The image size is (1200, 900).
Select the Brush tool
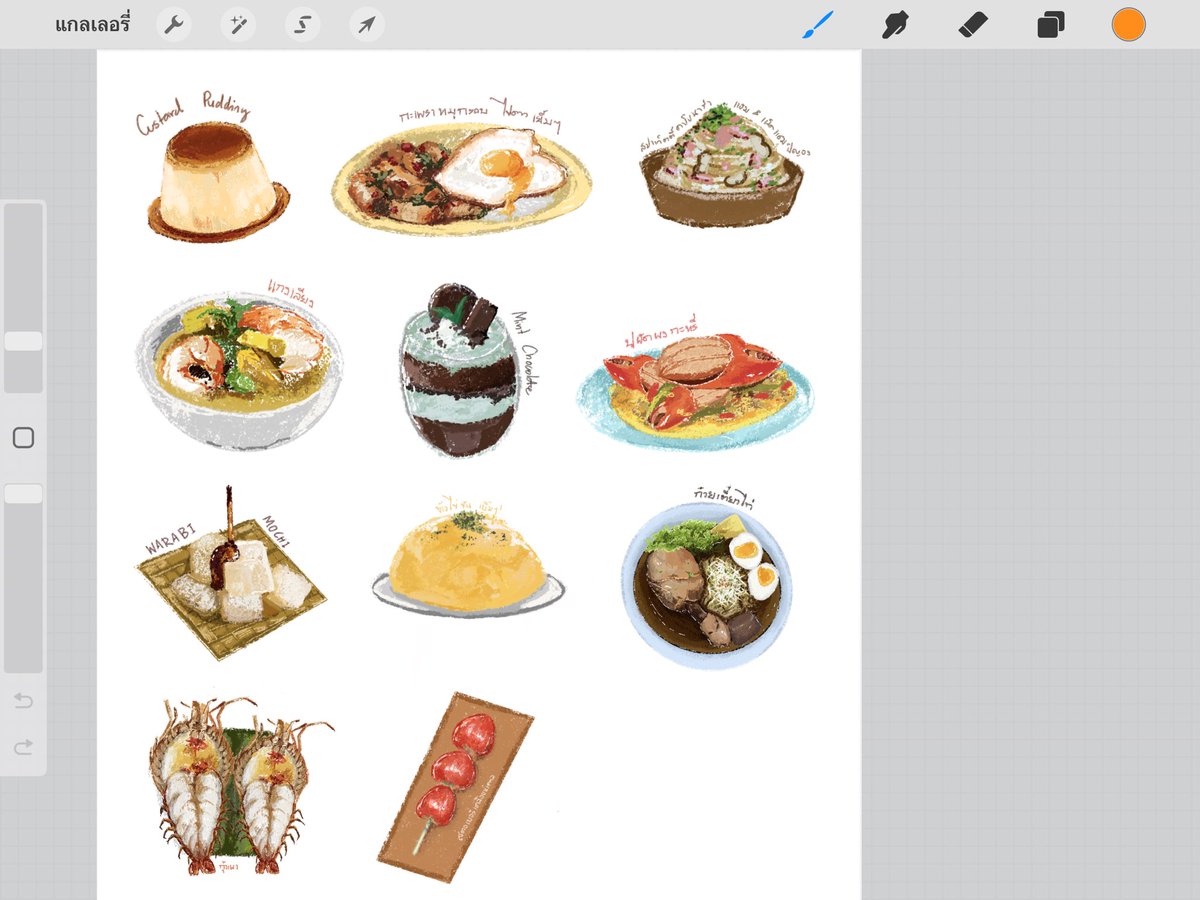click(x=817, y=25)
